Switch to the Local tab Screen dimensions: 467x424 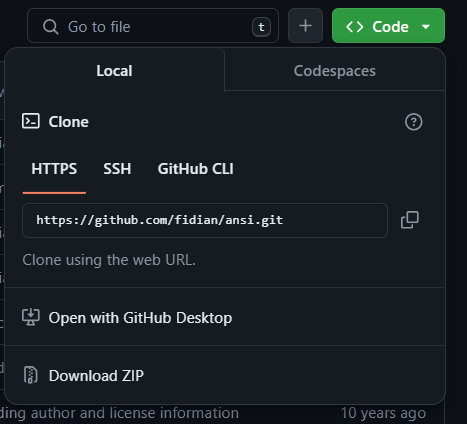[114, 71]
